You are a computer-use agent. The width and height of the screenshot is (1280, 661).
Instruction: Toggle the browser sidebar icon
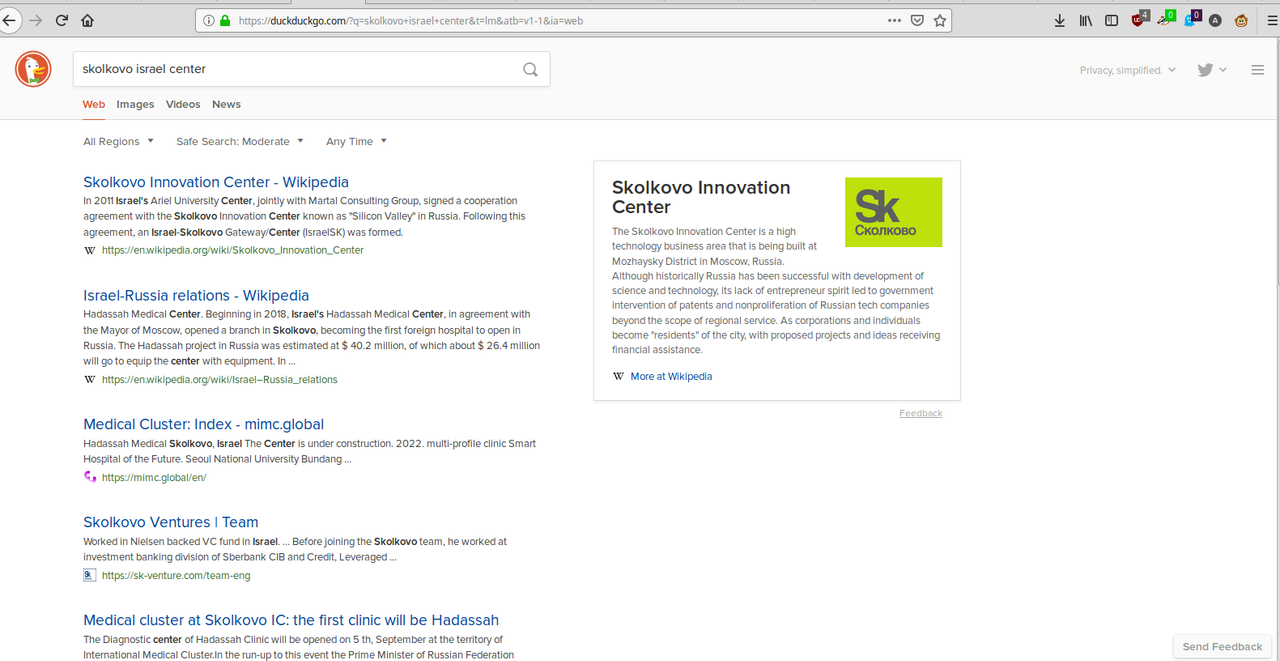(x=1111, y=20)
